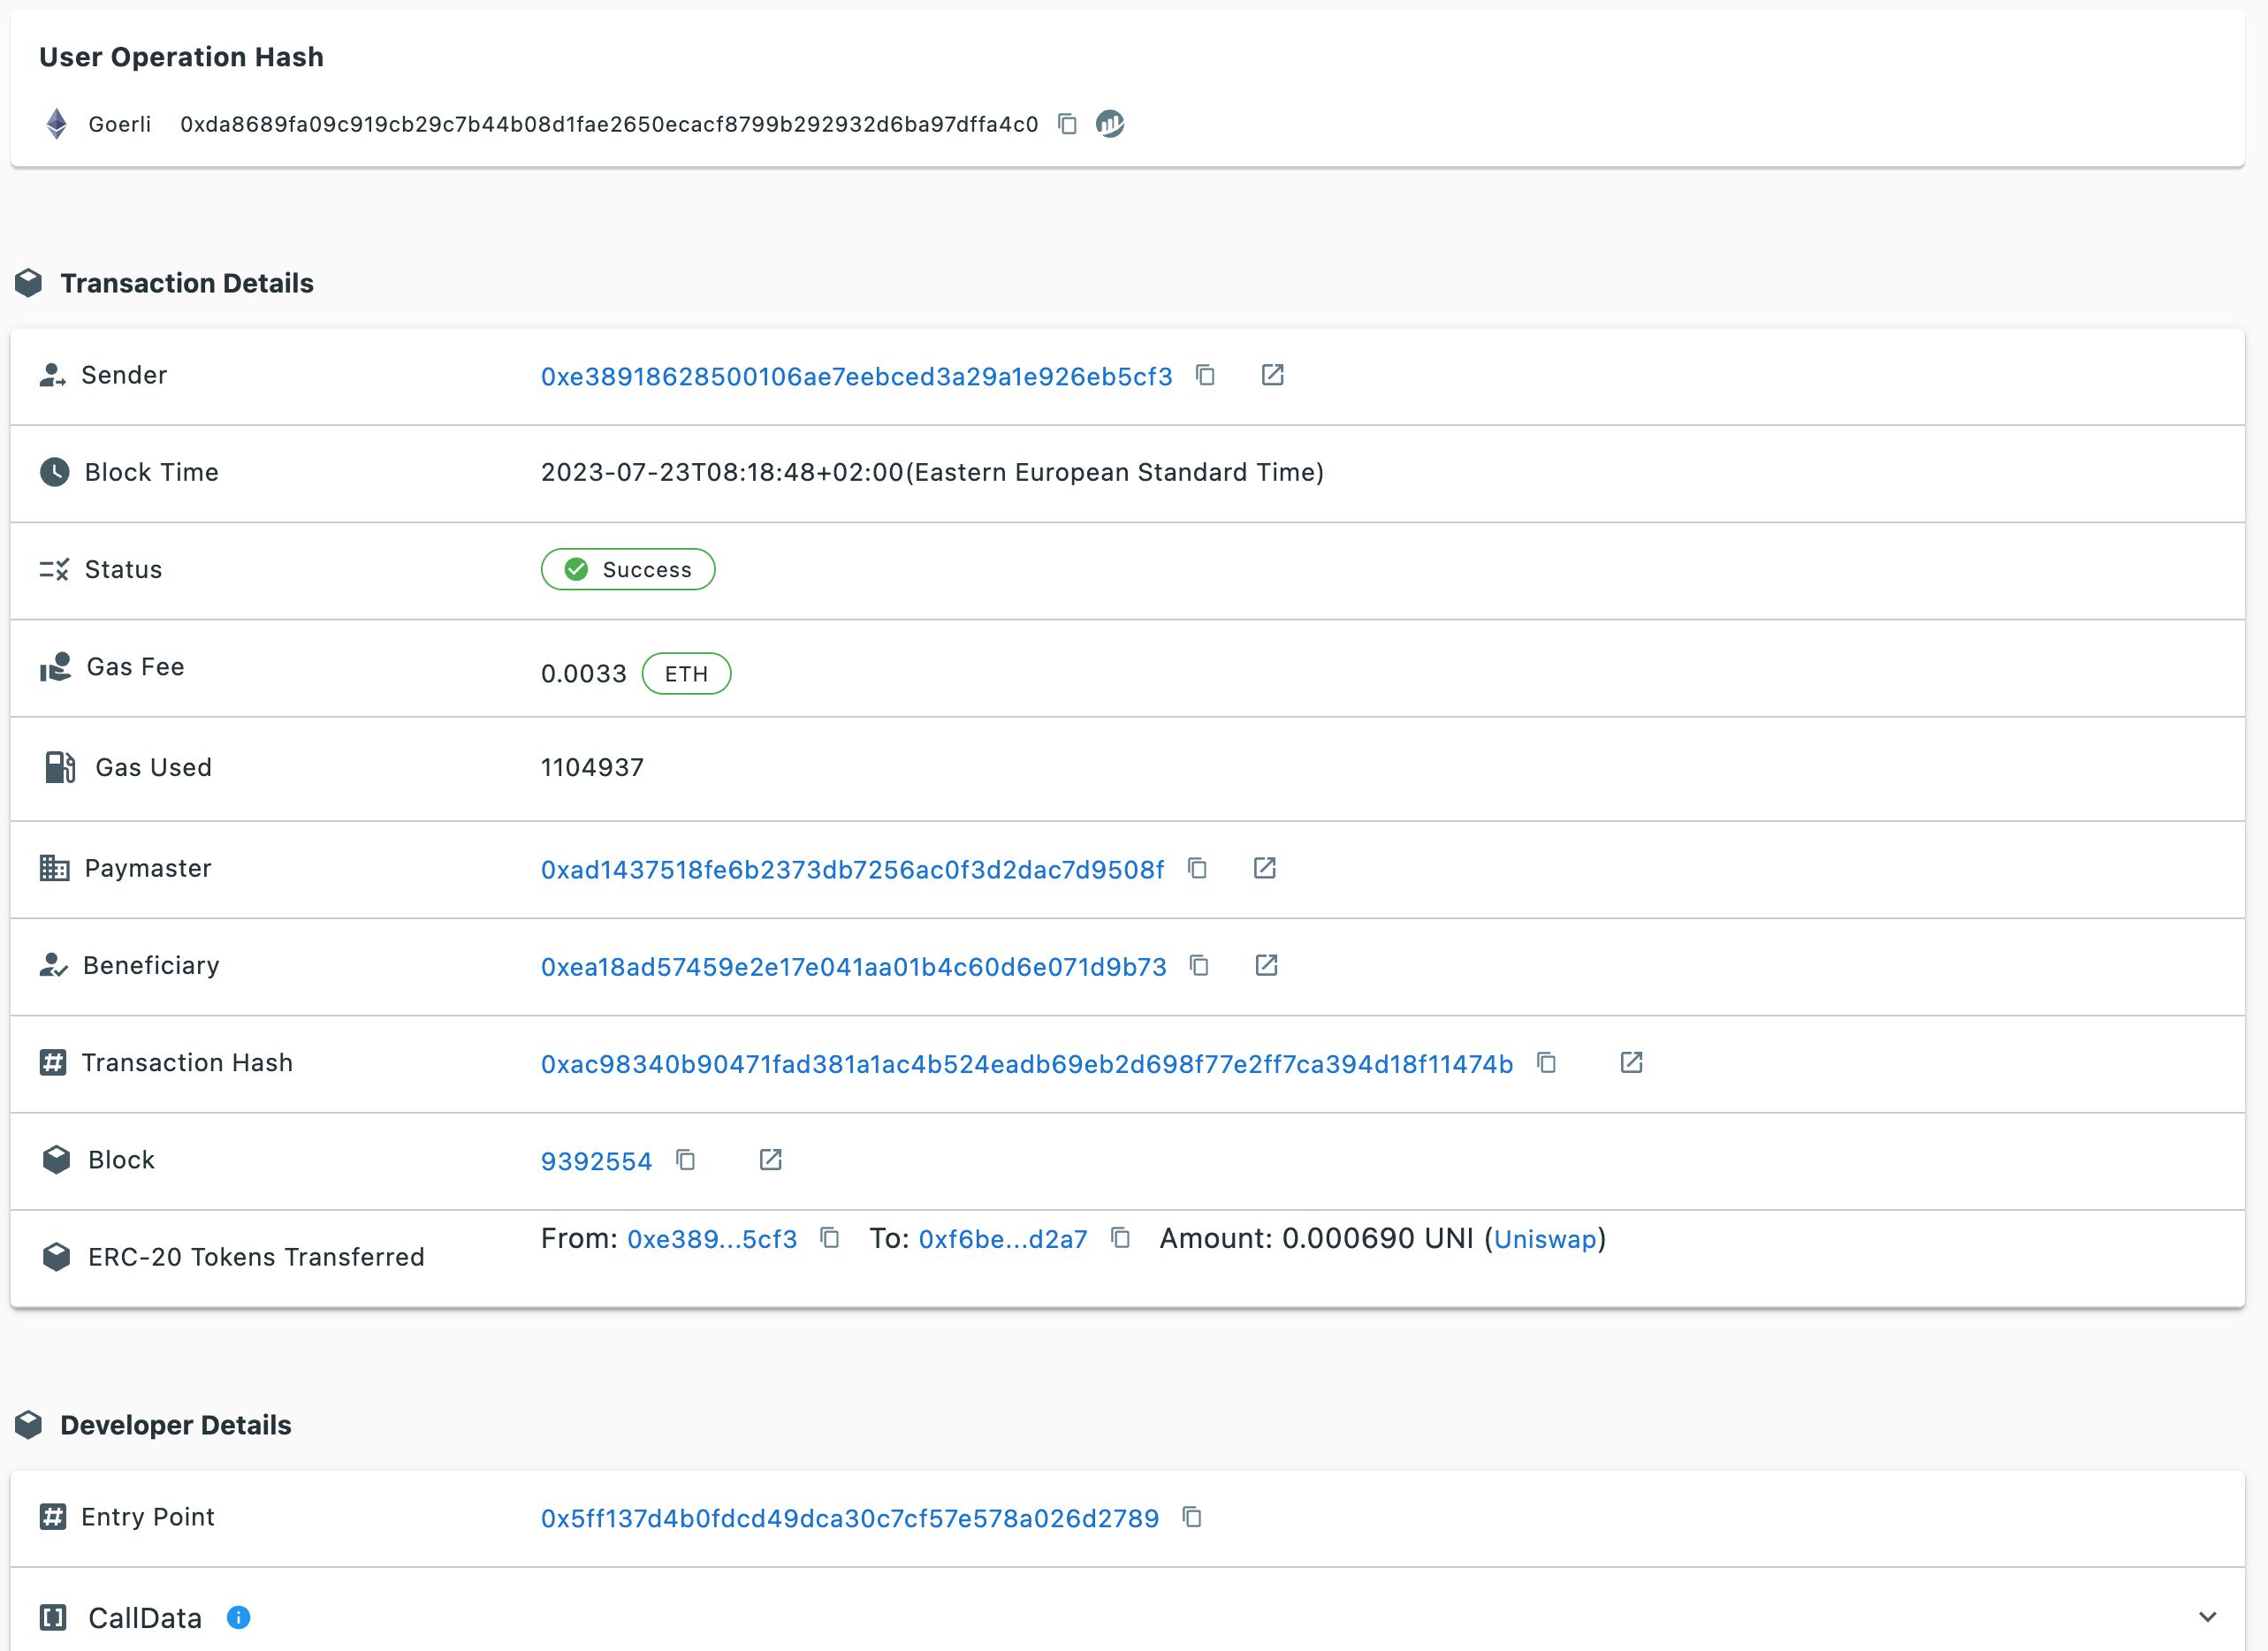Image resolution: width=2268 pixels, height=1651 pixels.
Task: Click the ERC-20 Tokens Transferred label
Action: click(256, 1256)
